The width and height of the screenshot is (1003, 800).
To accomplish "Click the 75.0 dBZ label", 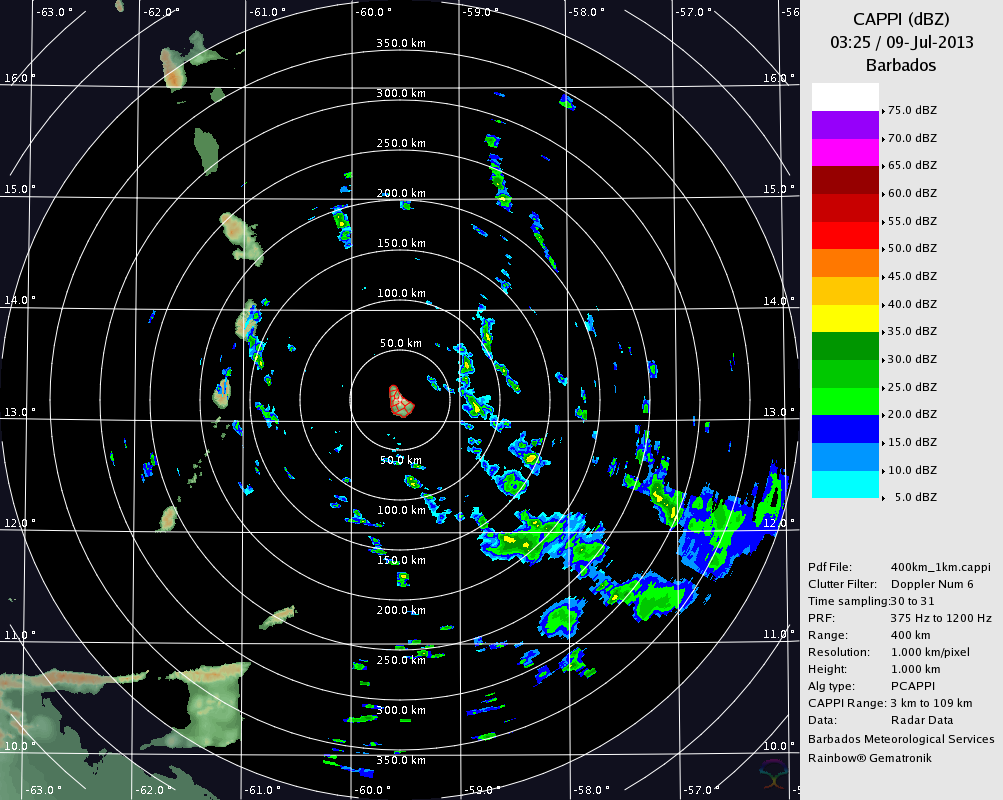I will pos(912,110).
